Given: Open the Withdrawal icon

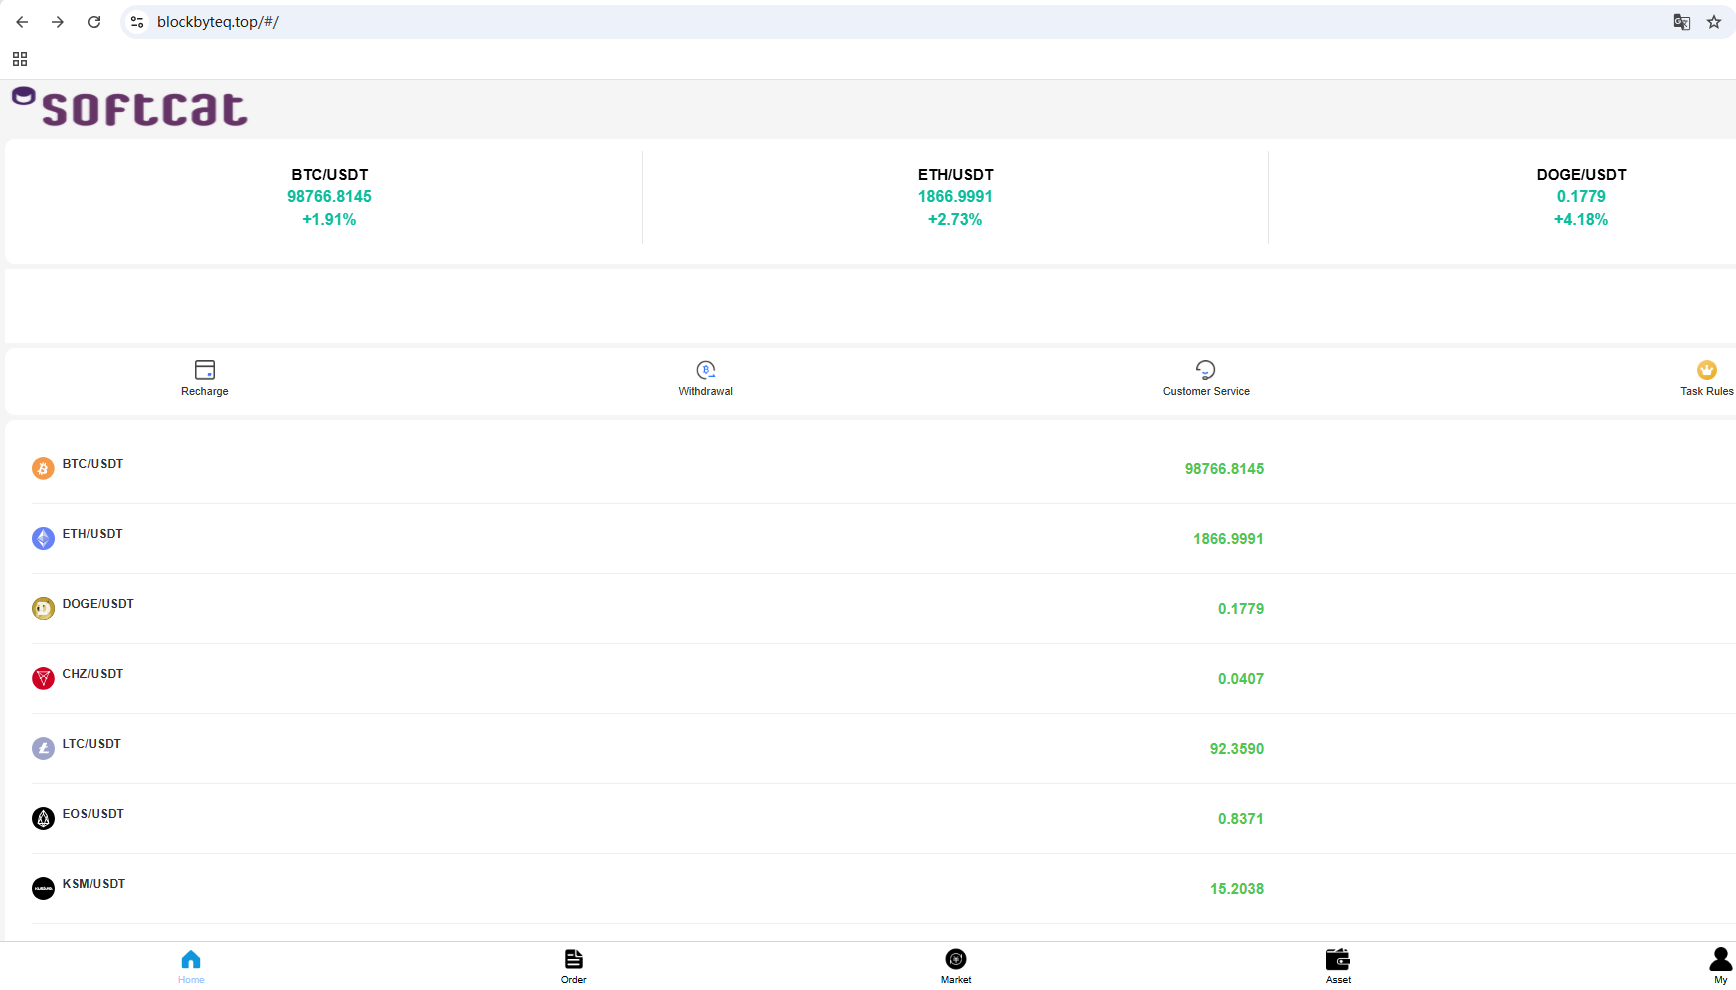Looking at the screenshot, I should [x=705, y=370].
